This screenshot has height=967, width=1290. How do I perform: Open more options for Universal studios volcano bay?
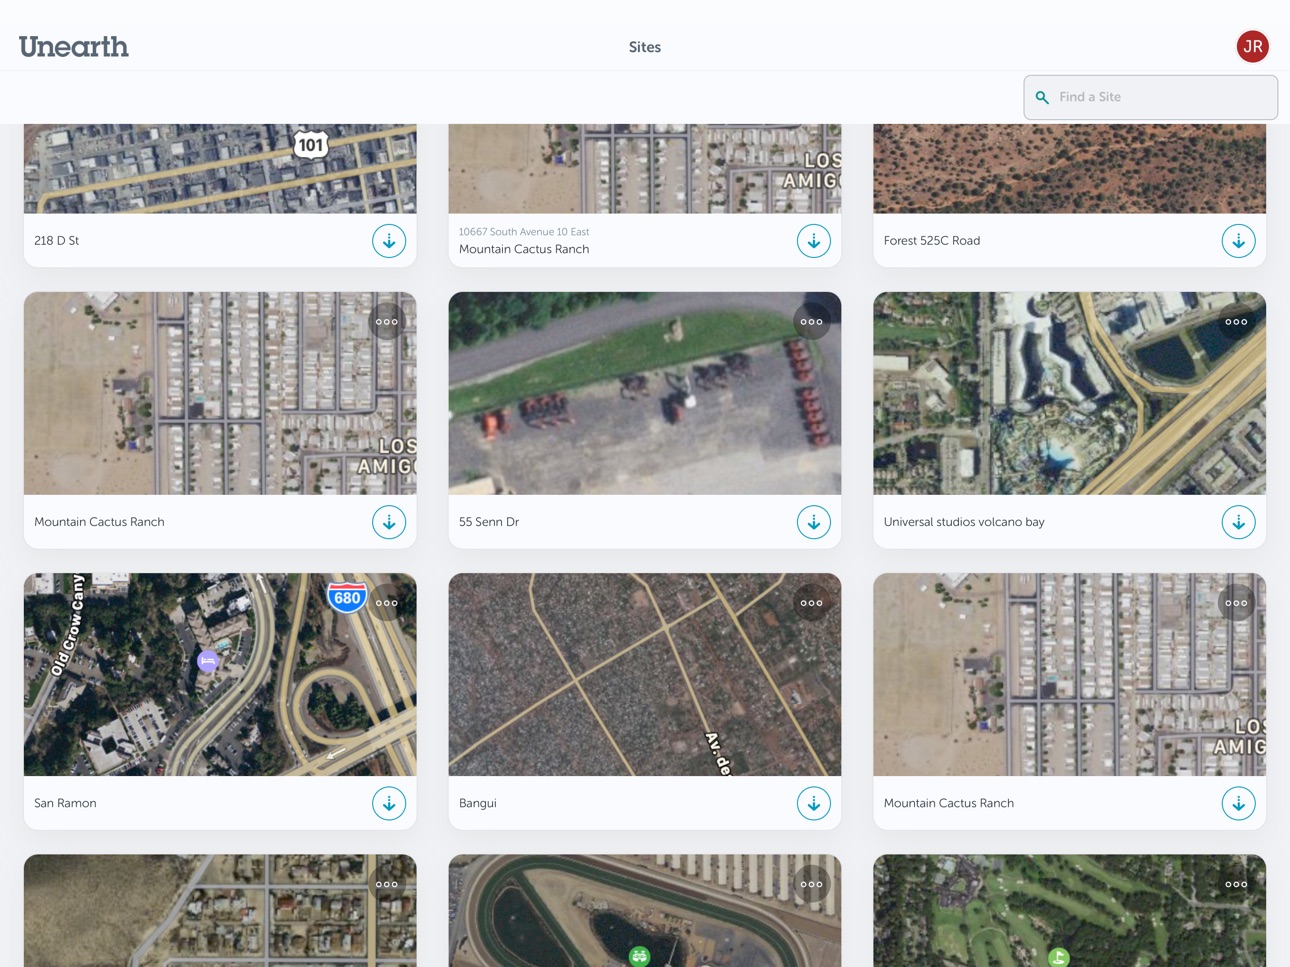tap(1236, 322)
